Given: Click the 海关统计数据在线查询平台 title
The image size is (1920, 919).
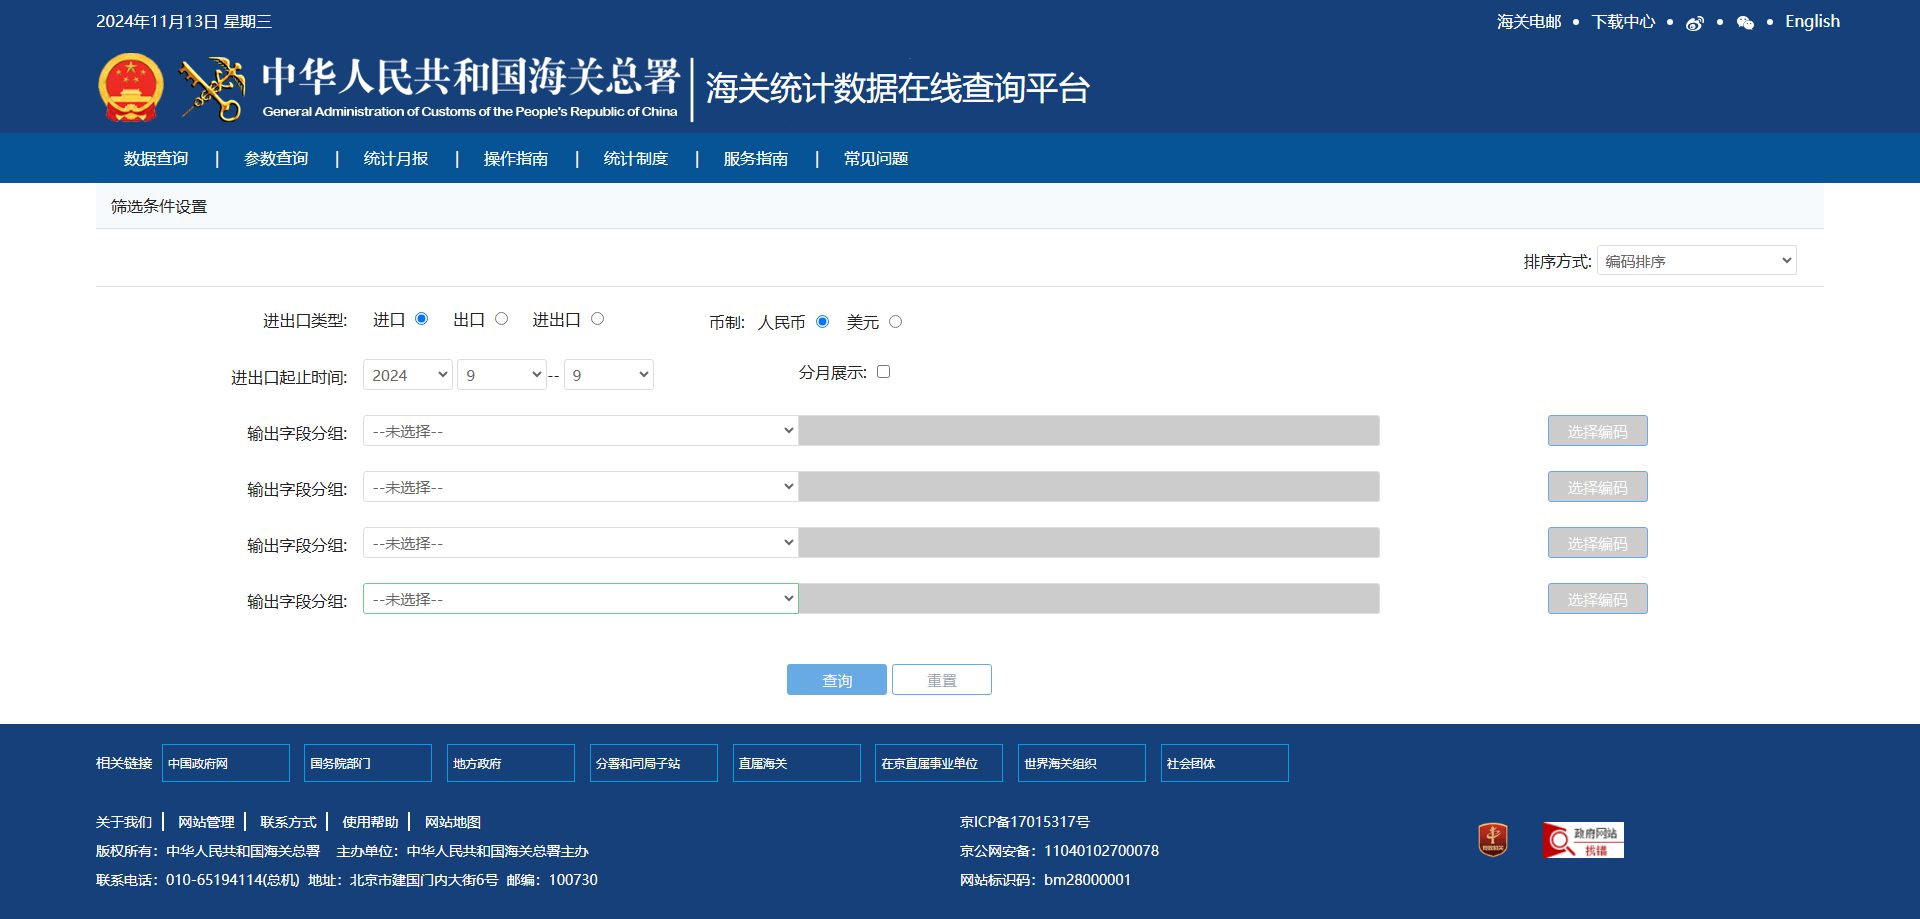Looking at the screenshot, I should 897,88.
